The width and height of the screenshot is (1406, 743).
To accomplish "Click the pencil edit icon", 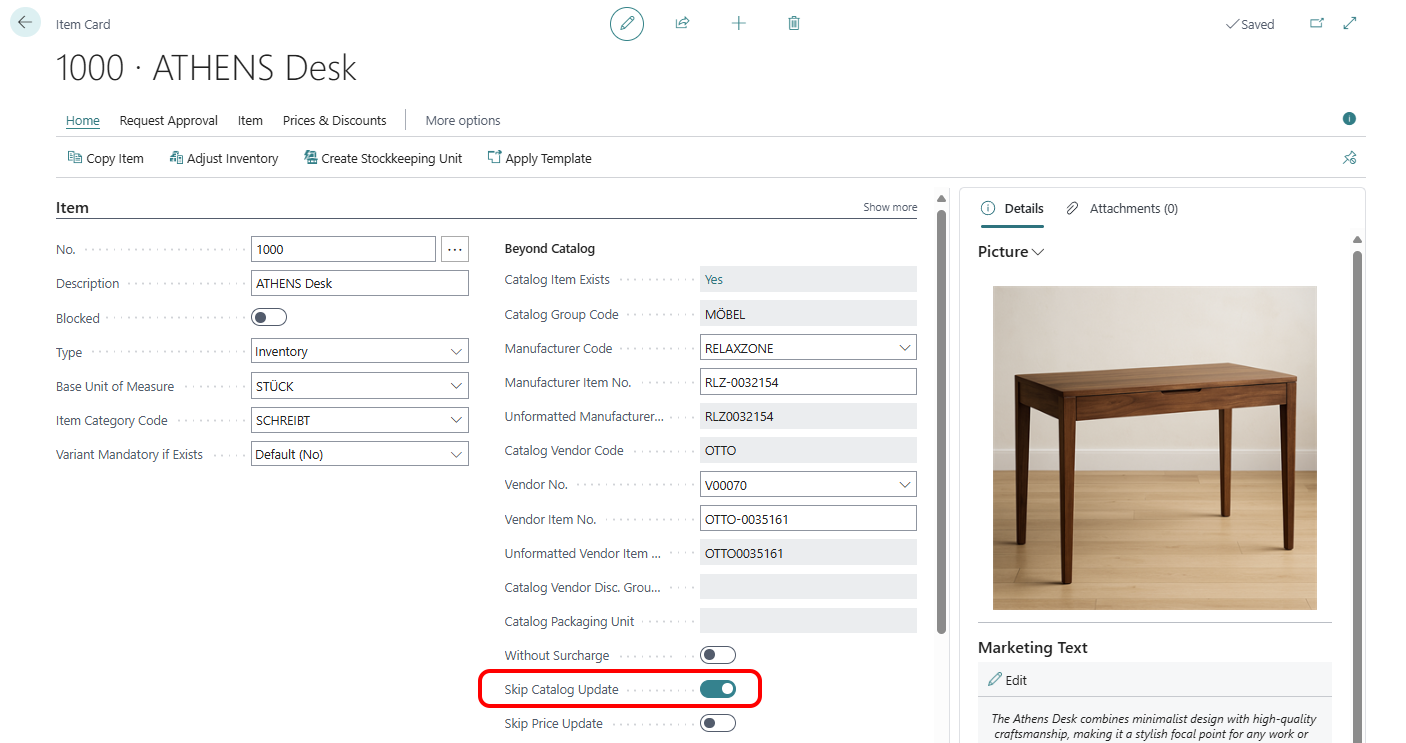I will pos(627,23).
